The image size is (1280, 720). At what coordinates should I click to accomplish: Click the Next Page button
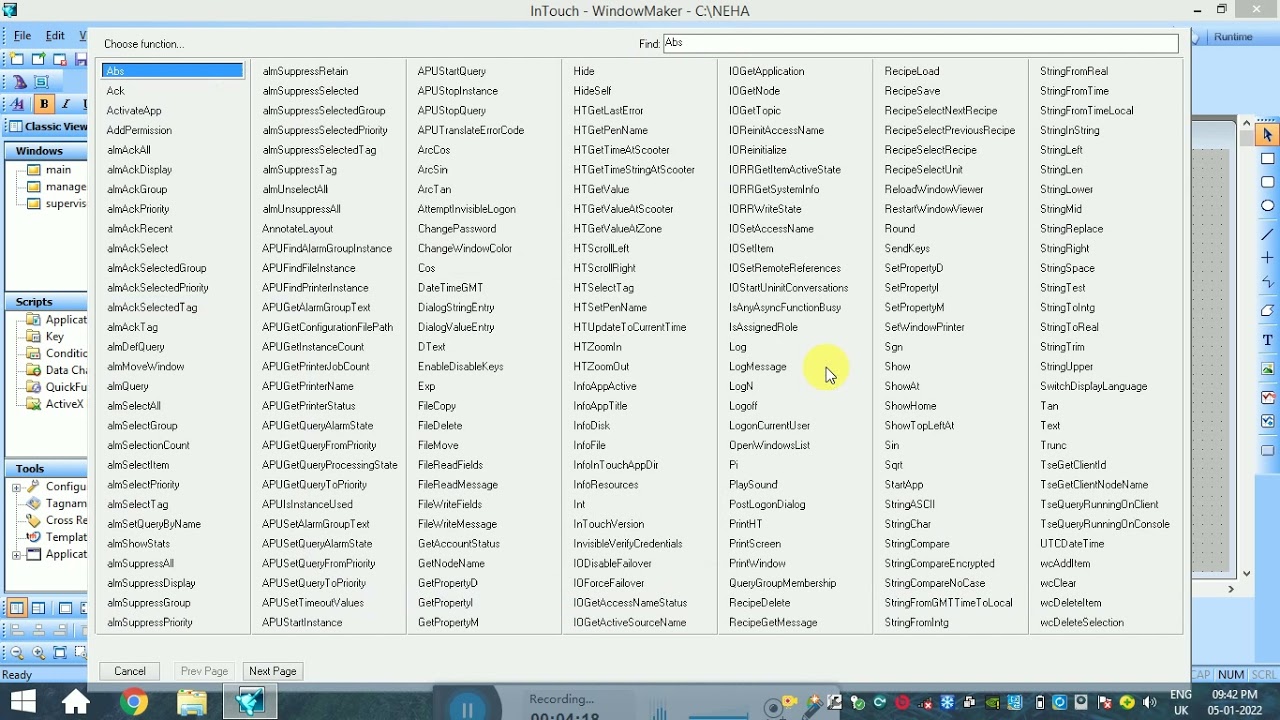(273, 671)
